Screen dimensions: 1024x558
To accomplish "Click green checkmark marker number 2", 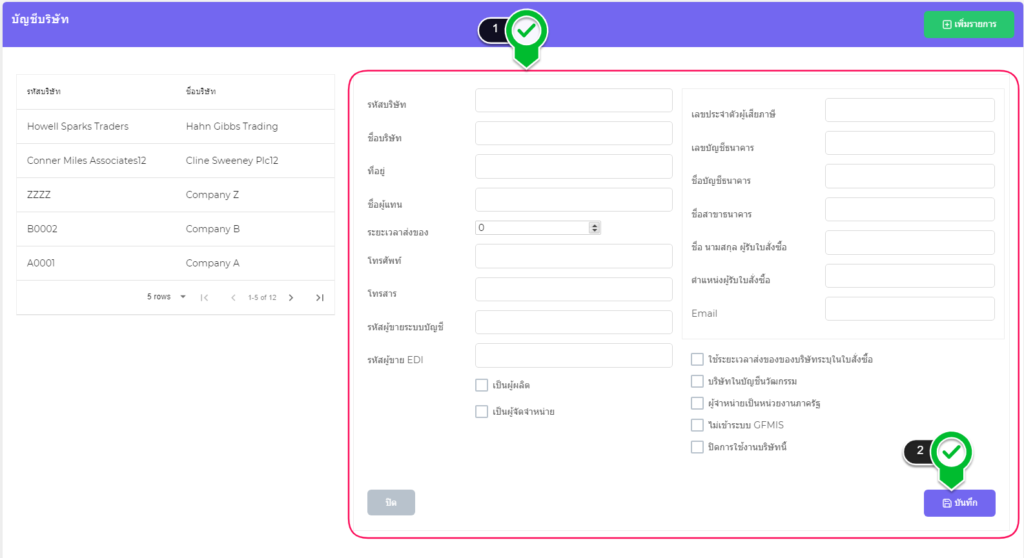I will 951,453.
